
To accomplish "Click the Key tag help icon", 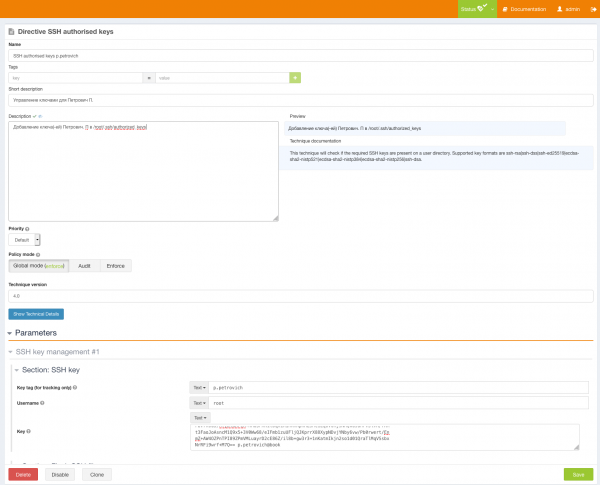I will click(x=76, y=387).
